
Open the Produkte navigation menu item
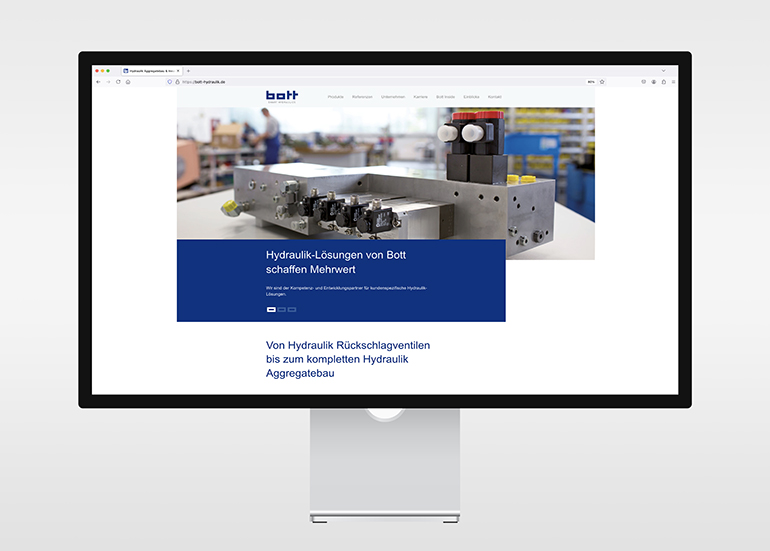click(x=336, y=97)
